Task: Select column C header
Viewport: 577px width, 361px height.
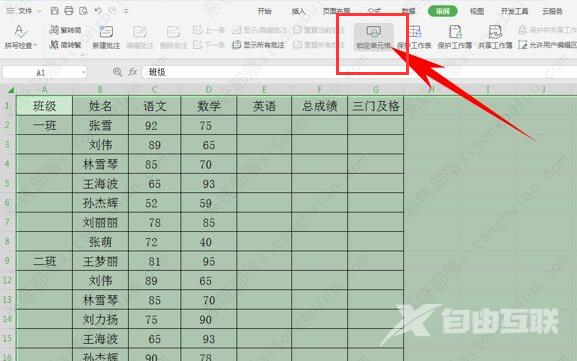Action: [x=155, y=89]
